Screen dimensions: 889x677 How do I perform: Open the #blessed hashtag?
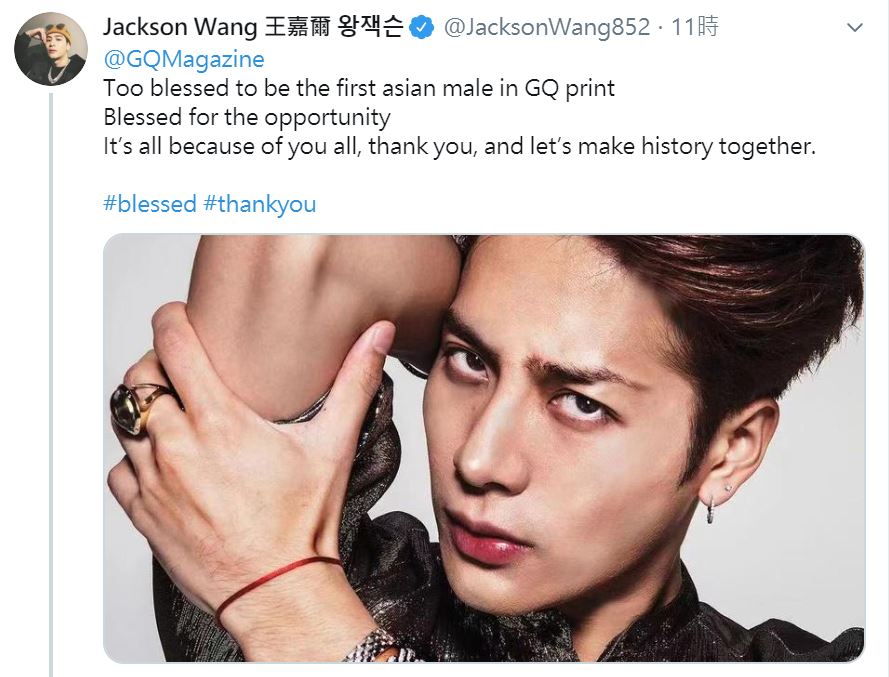pyautogui.click(x=150, y=204)
